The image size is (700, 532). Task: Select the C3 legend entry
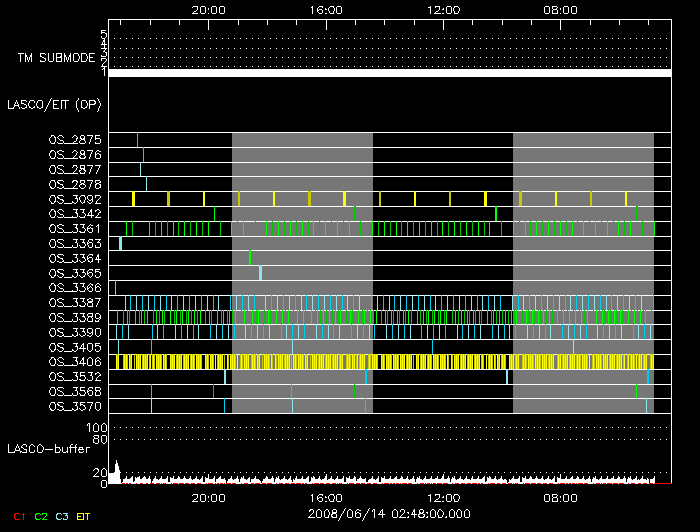(x=62, y=516)
